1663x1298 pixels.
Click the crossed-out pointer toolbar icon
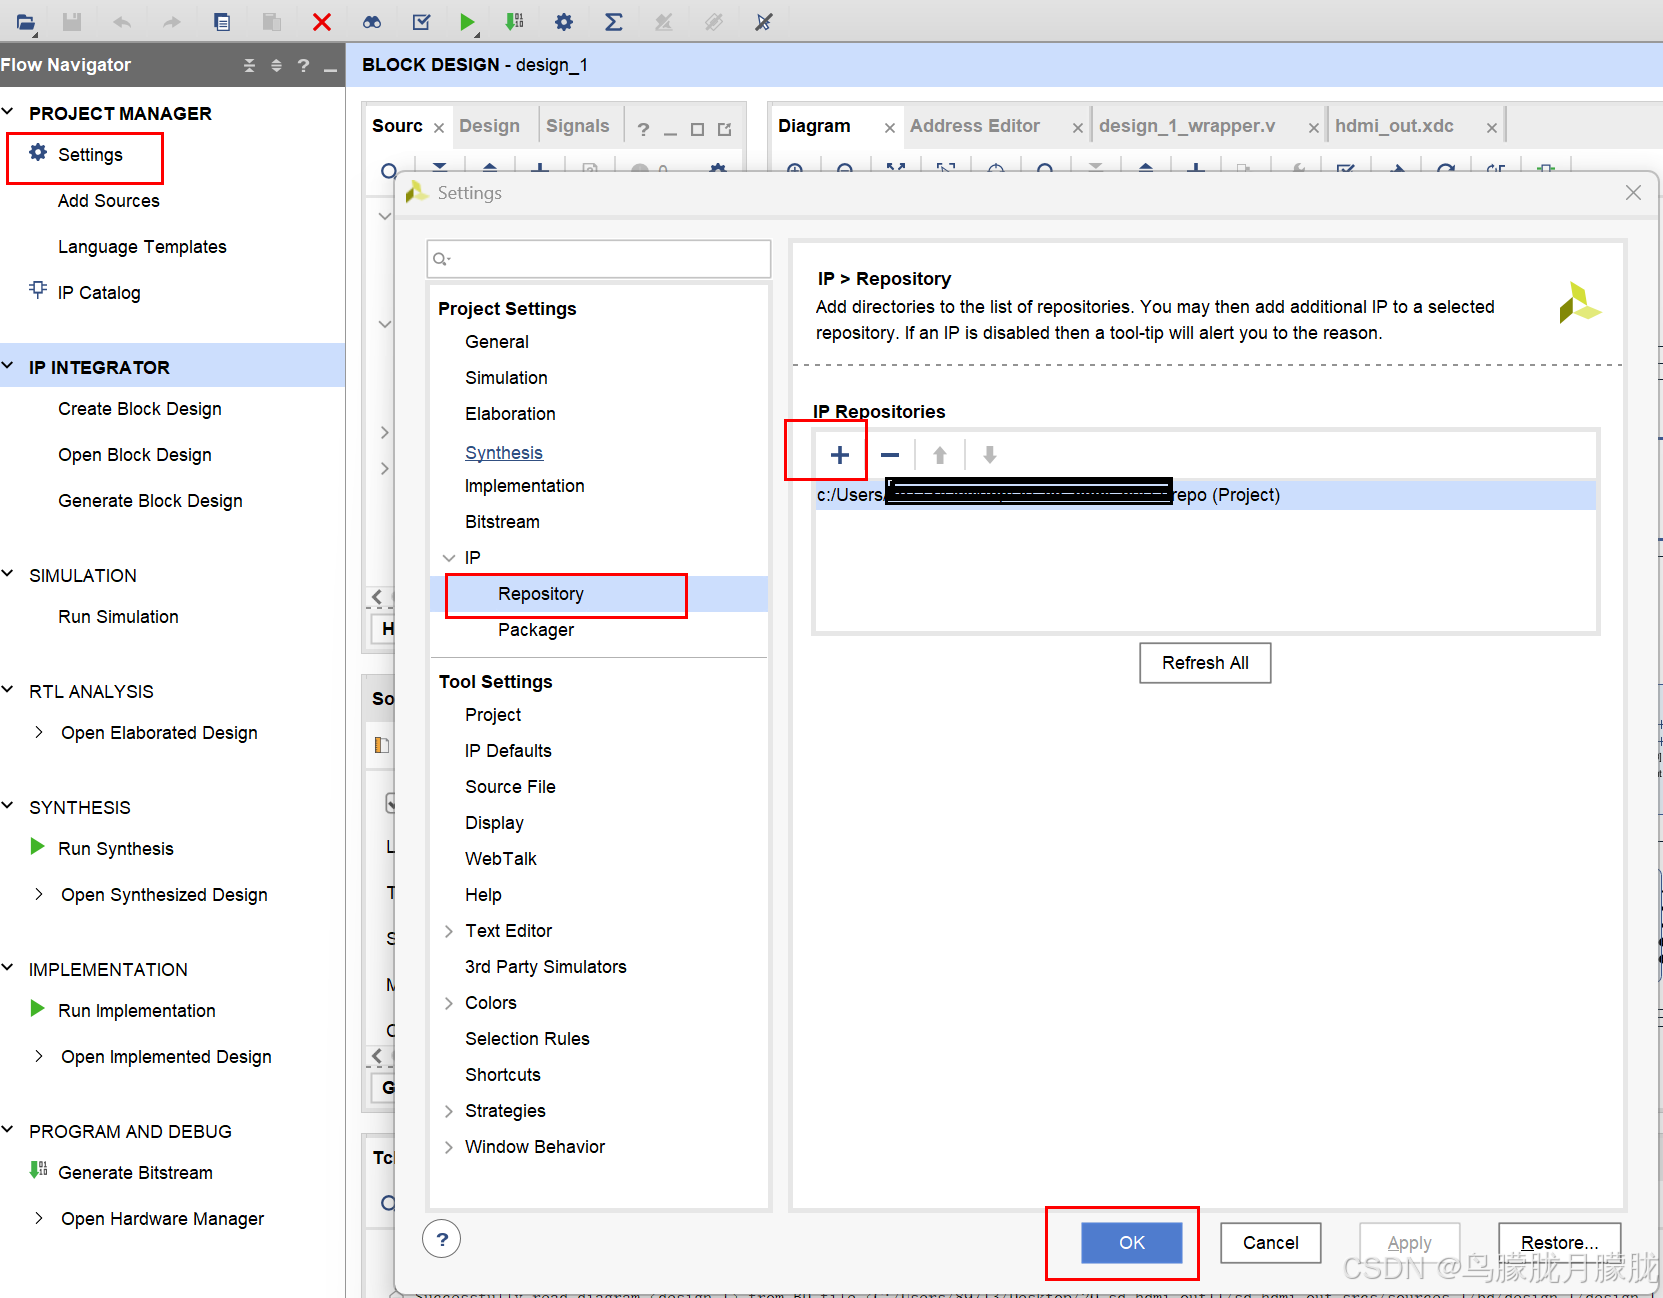tap(764, 22)
